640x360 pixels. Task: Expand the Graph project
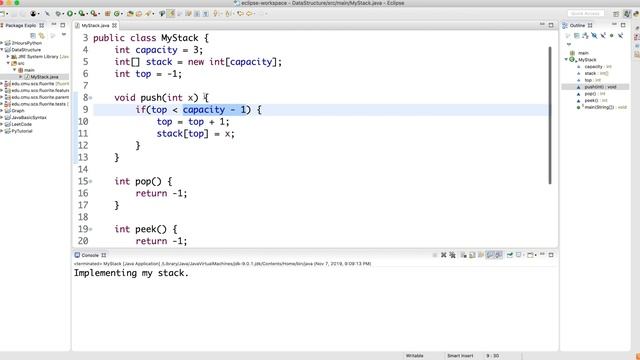[x=2, y=111]
